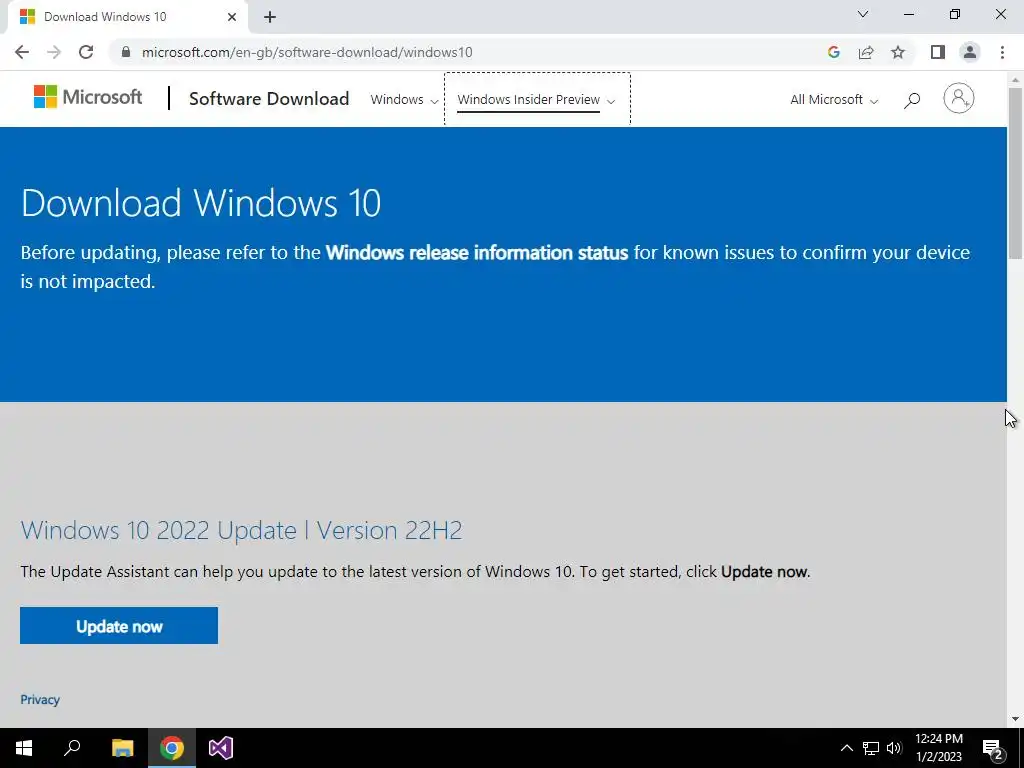Viewport: 1024px width, 768px height.
Task: Open a new browser tab
Action: 270,17
